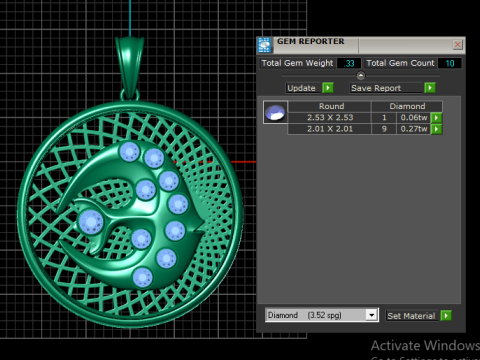Select the 2.53 X 2.53 gem size row
Image resolution: width=480 pixels, height=360 pixels.
click(330, 118)
